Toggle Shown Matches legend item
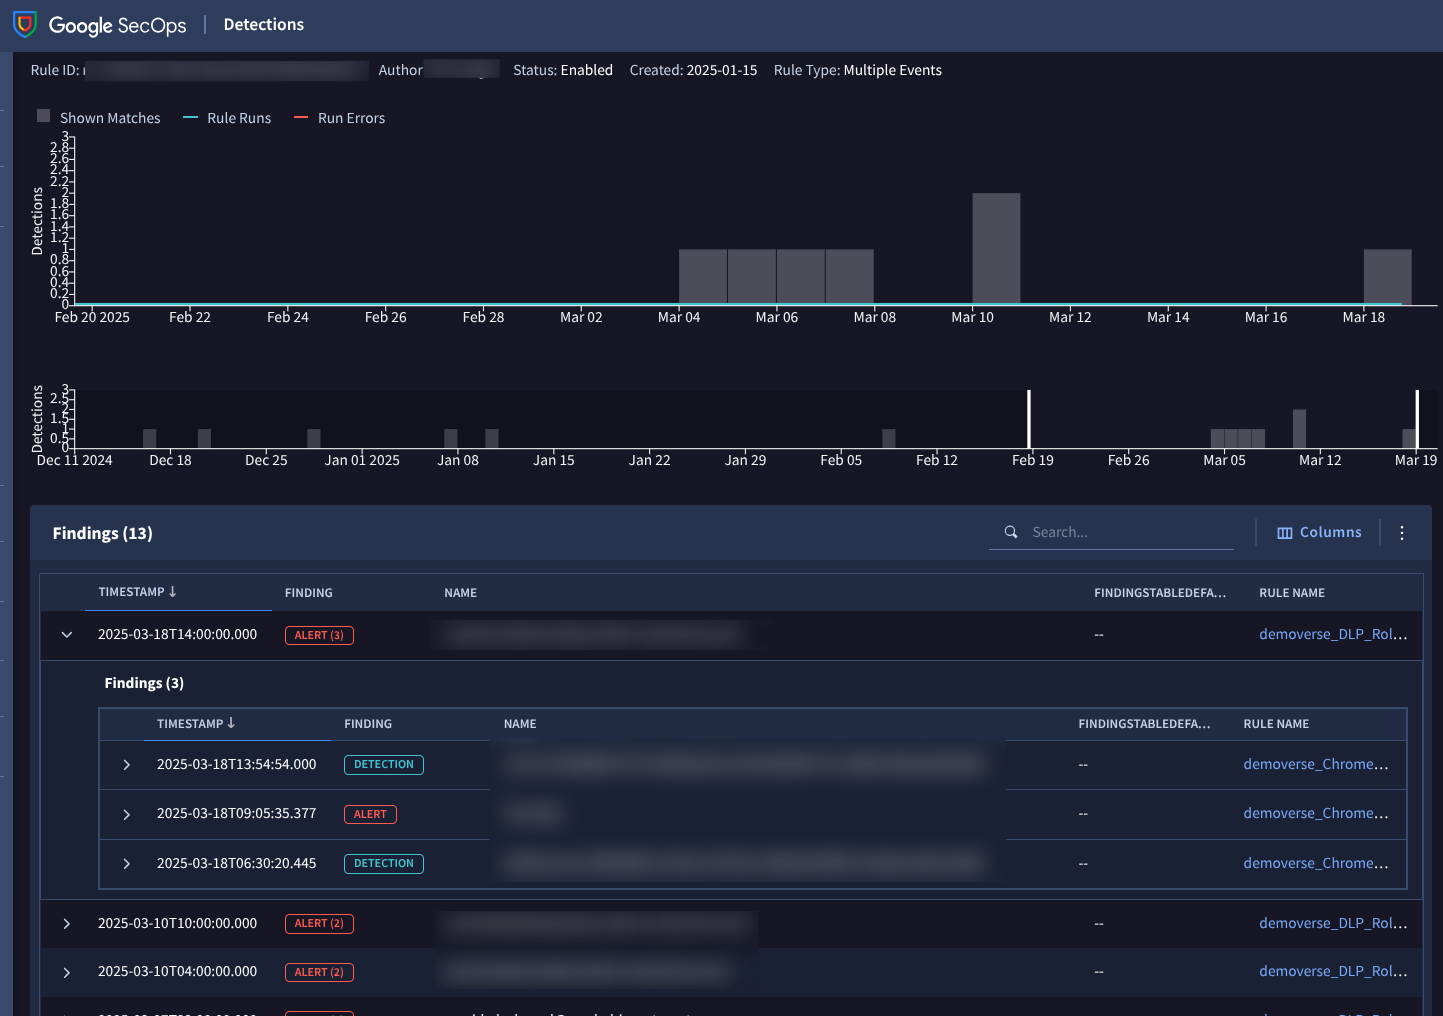Viewport: 1443px width, 1016px height. point(99,118)
